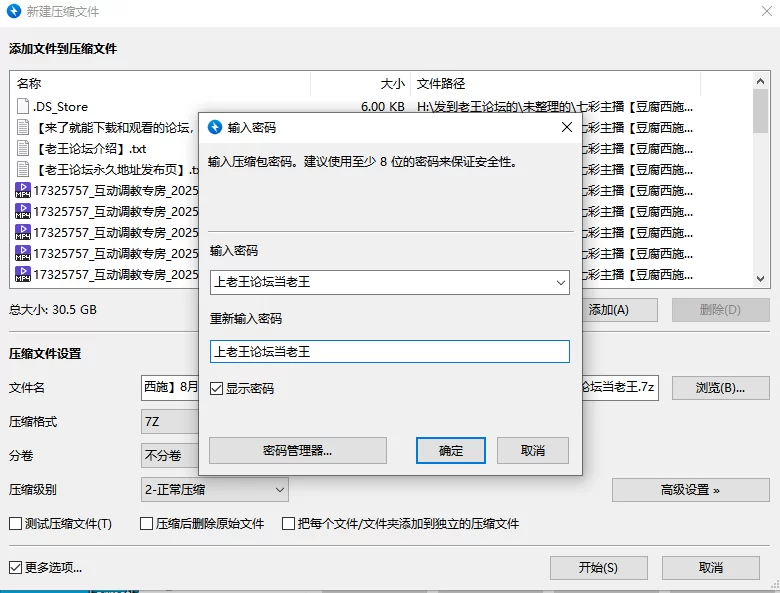780x593 pixels.
Task: Click the 6.00 KB size cell
Action: coord(383,106)
